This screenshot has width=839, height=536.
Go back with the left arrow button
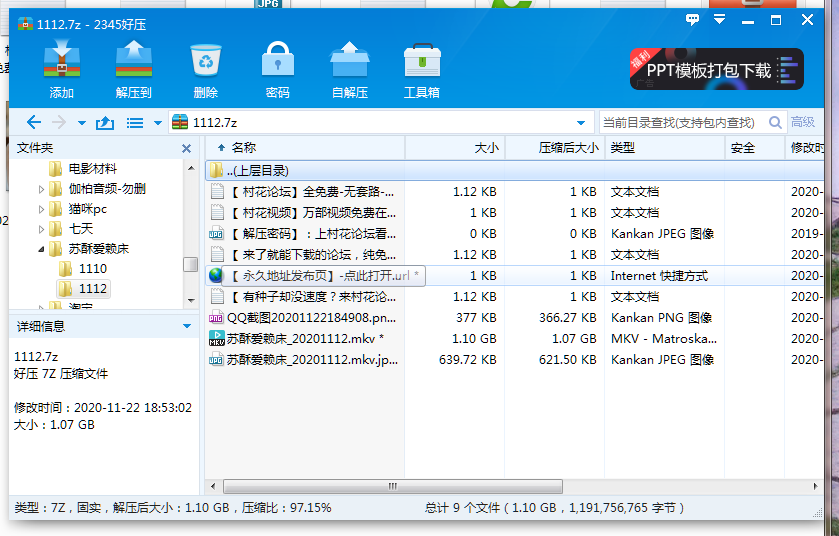pos(34,122)
